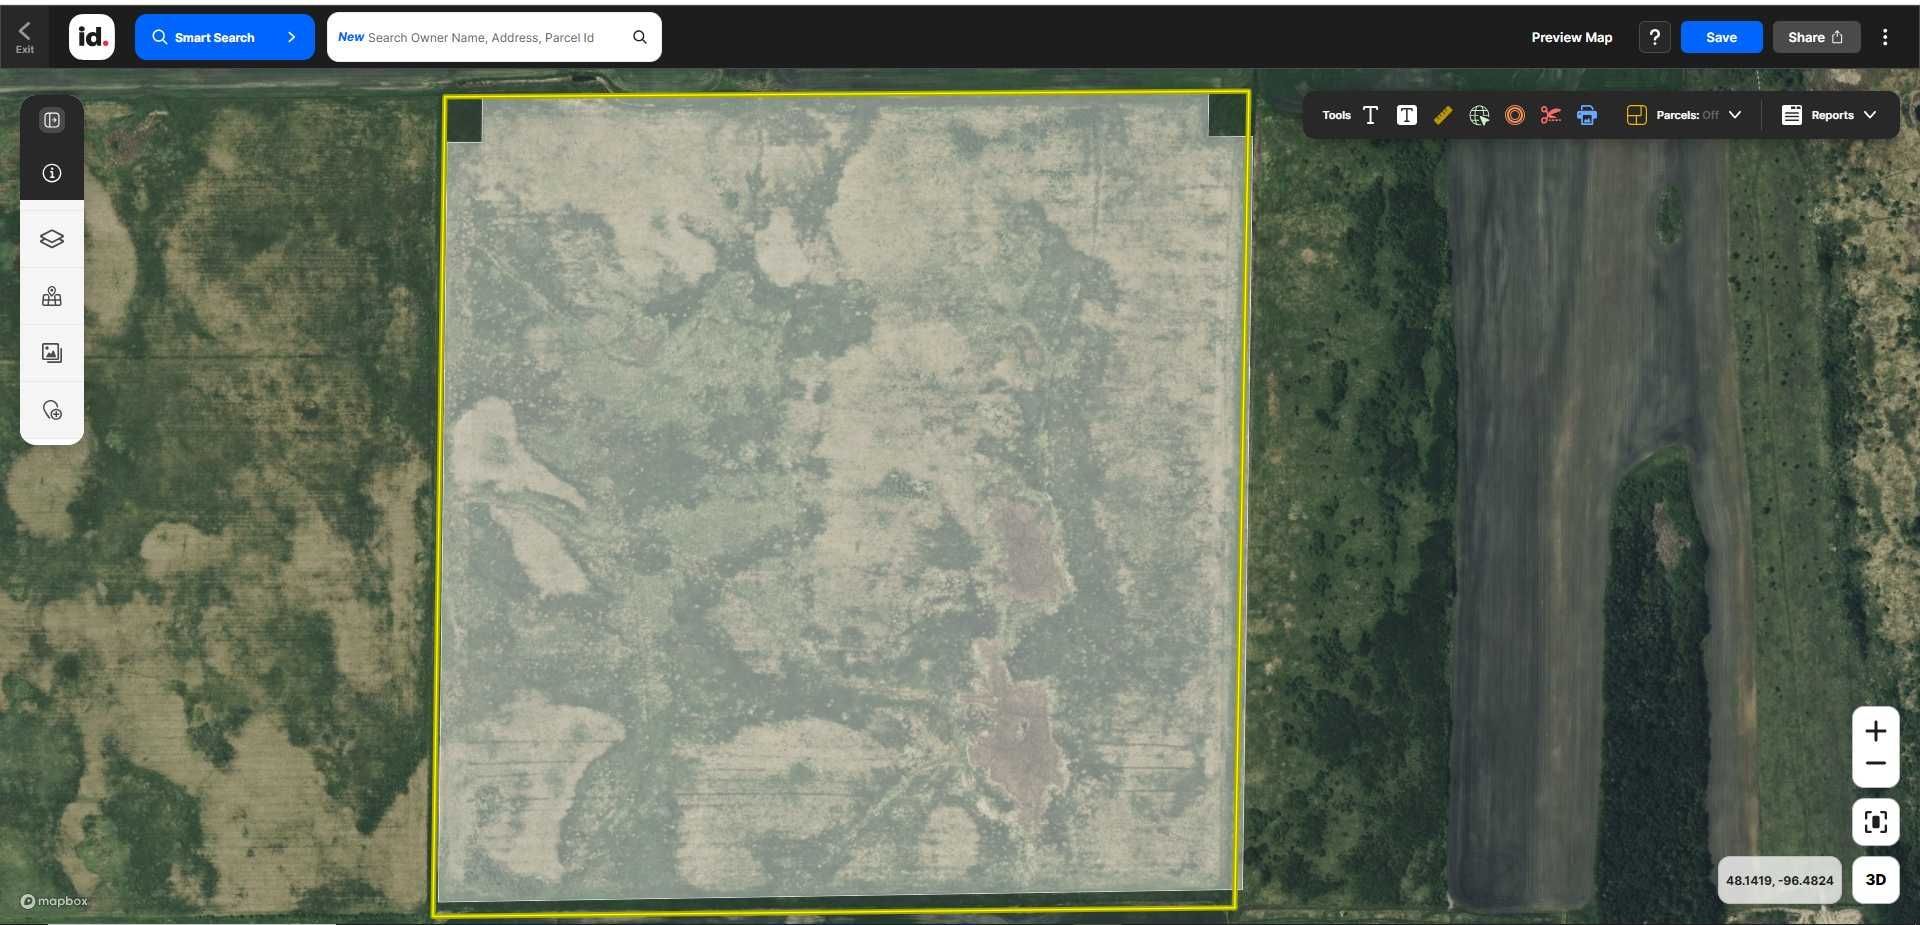Click the blue Save button
This screenshot has height=925, width=1920.
click(x=1720, y=37)
